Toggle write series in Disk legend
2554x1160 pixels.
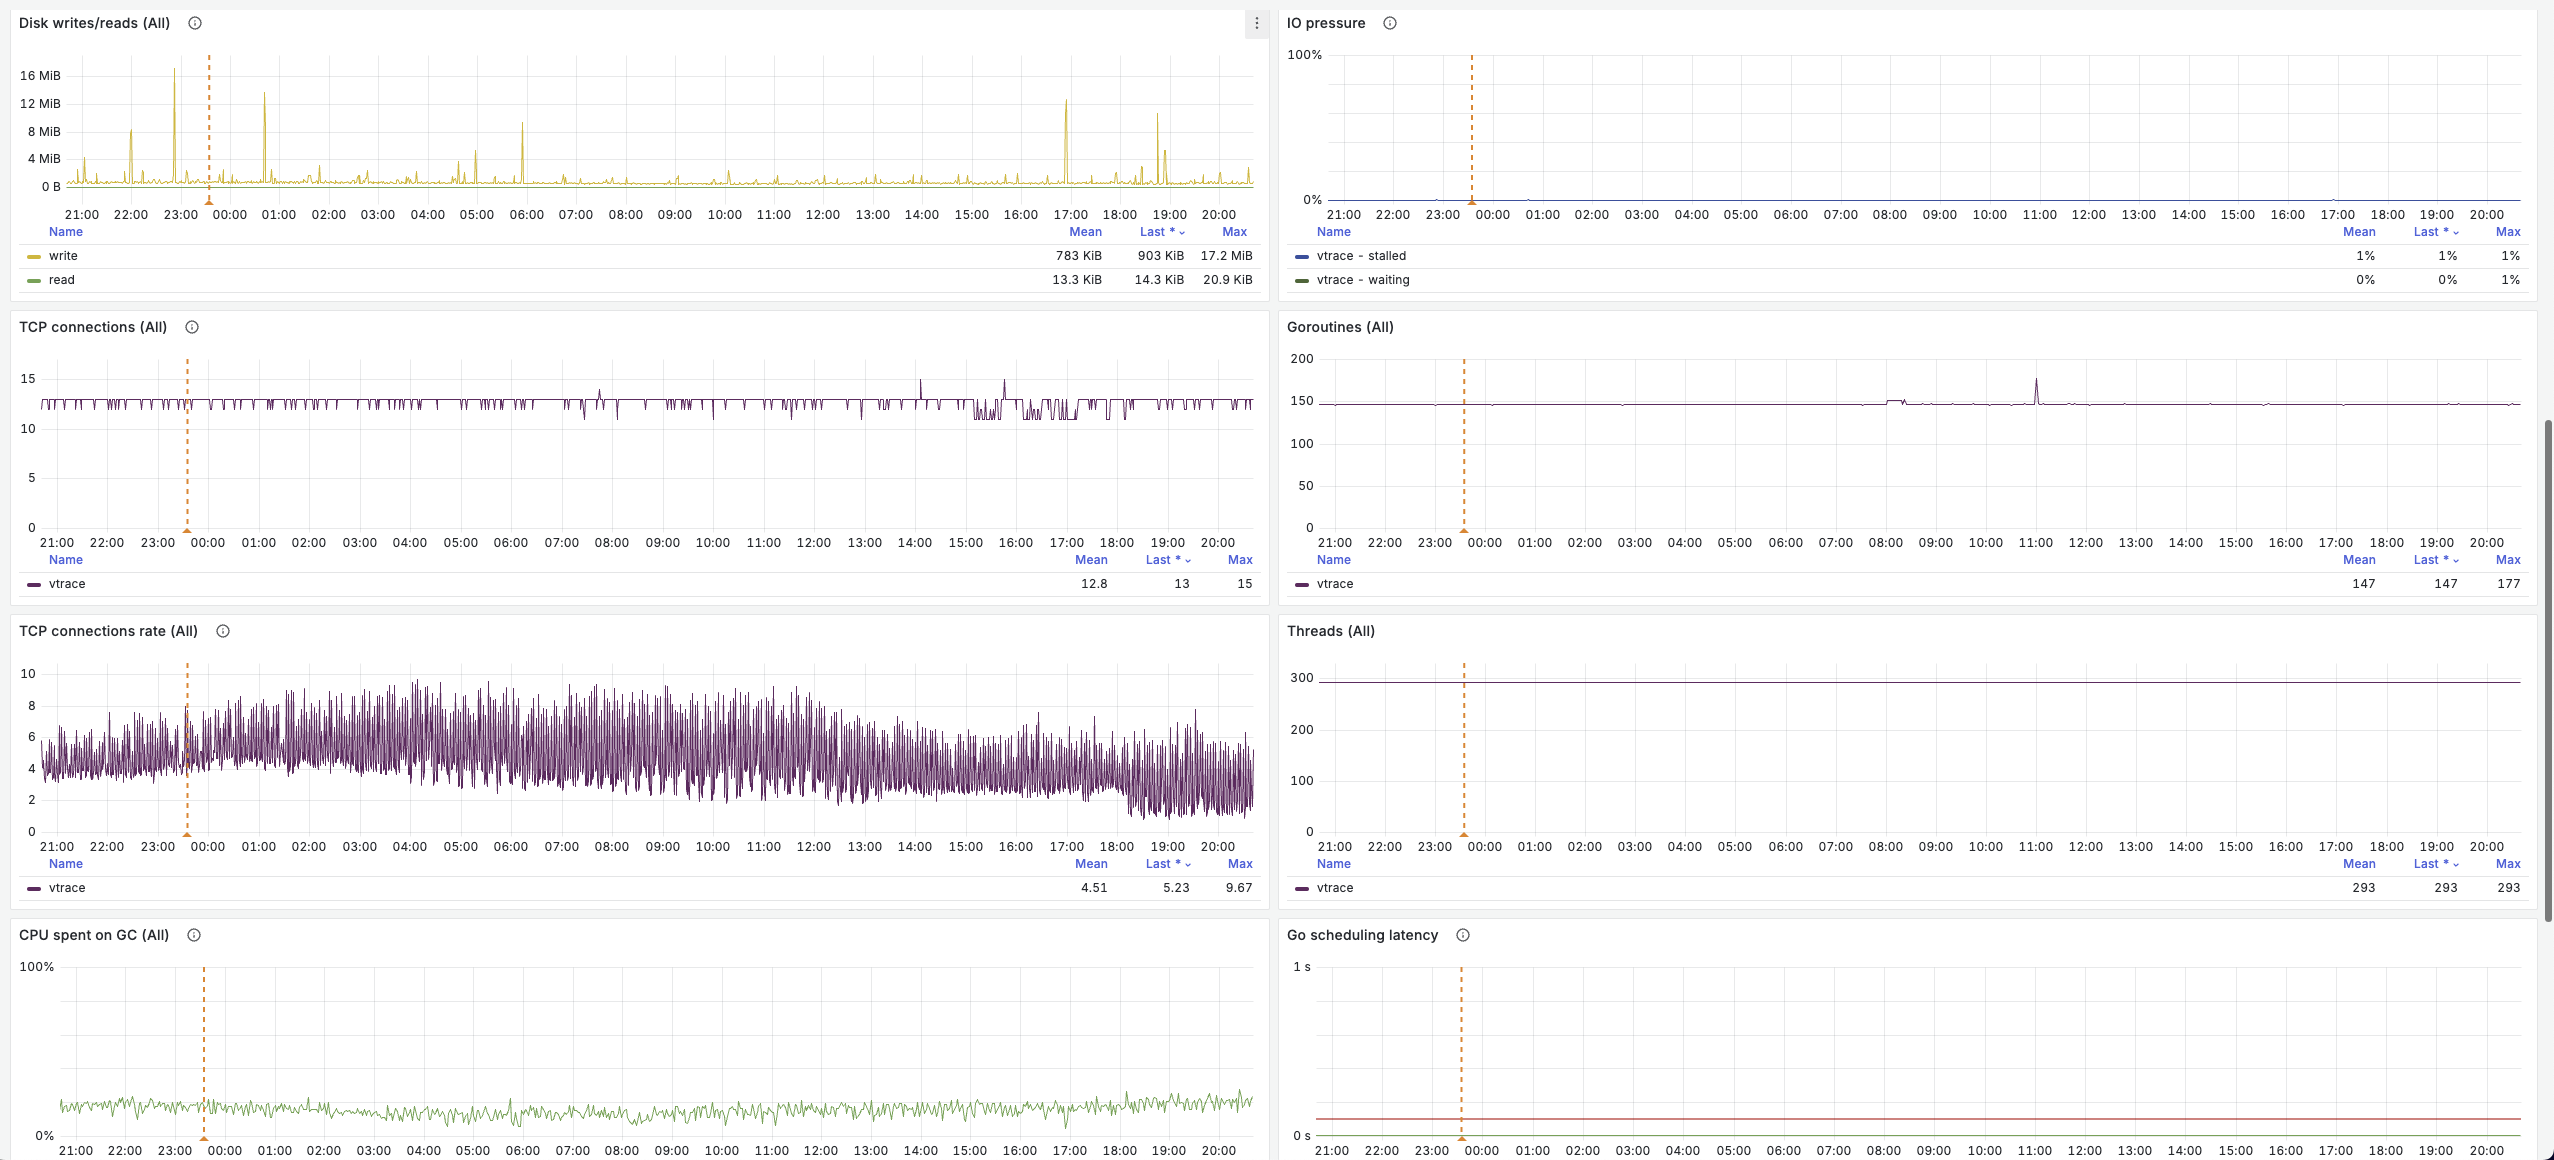(63, 256)
